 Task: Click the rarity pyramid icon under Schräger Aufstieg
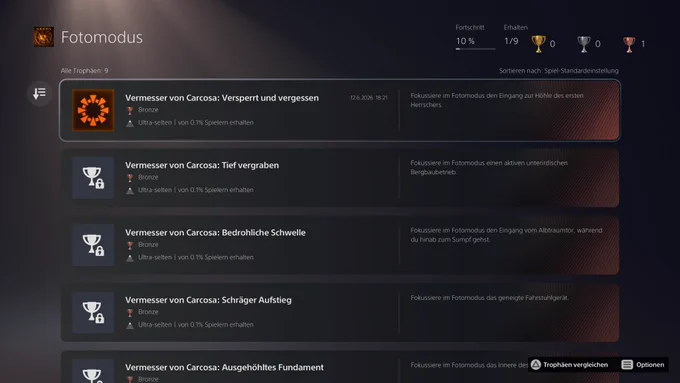(130, 325)
